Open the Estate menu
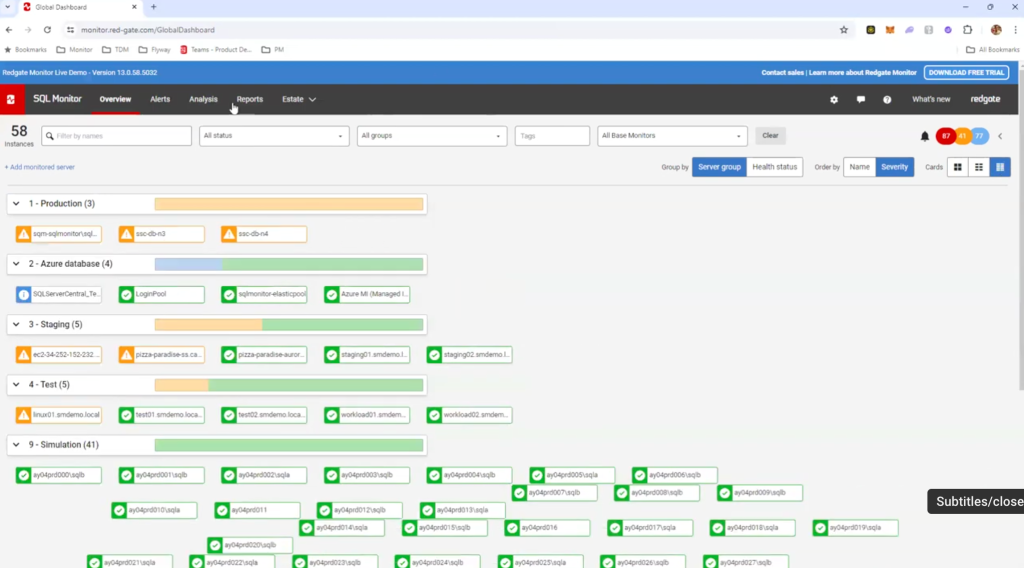Screen dimensions: 1024x568 (298, 99)
